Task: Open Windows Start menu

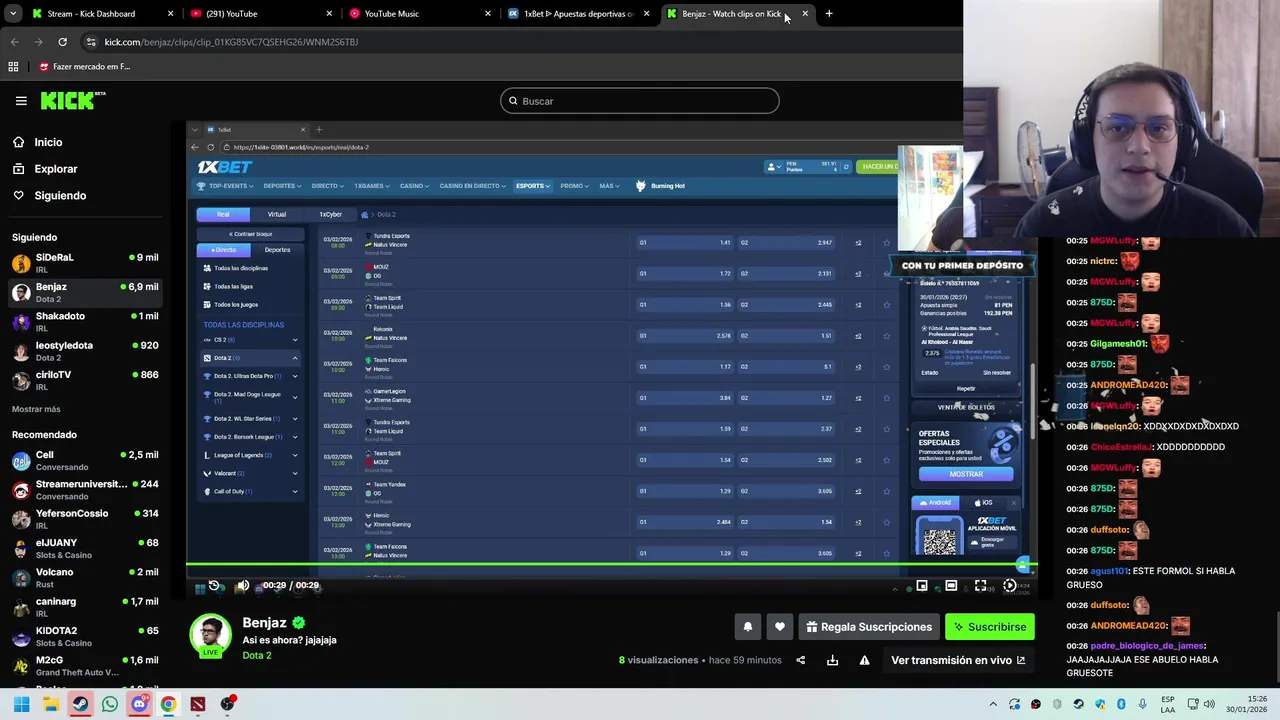Action: tap(21, 704)
